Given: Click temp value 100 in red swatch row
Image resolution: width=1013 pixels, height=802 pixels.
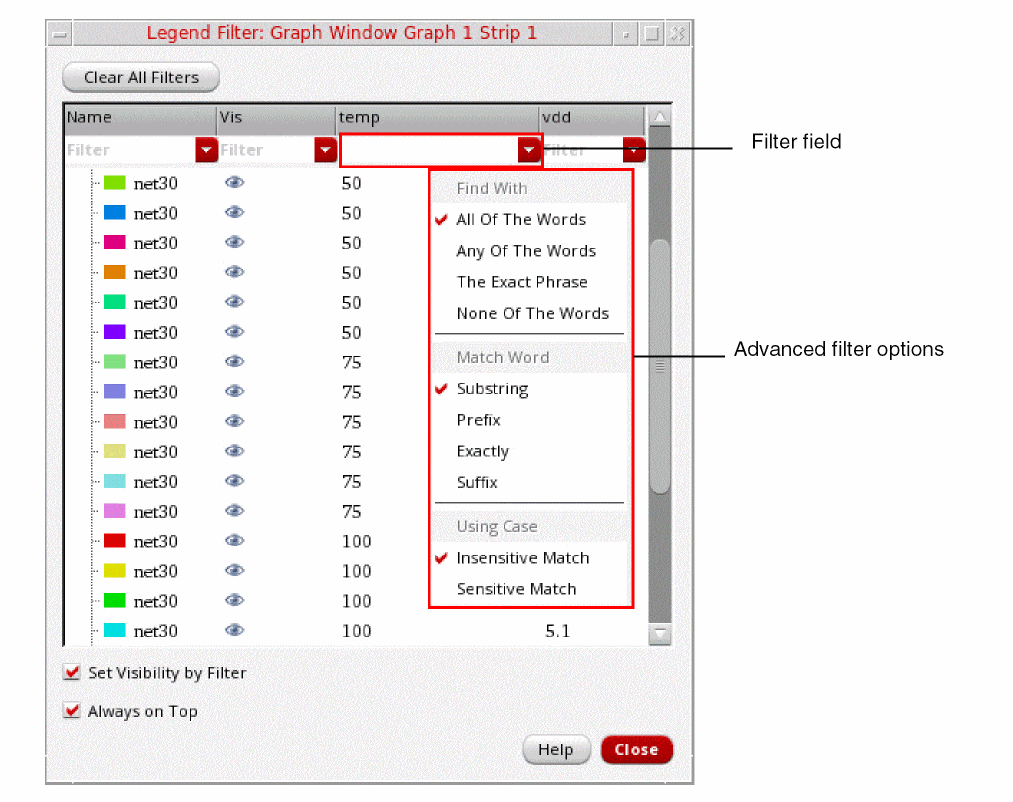Looking at the screenshot, I should tap(357, 542).
